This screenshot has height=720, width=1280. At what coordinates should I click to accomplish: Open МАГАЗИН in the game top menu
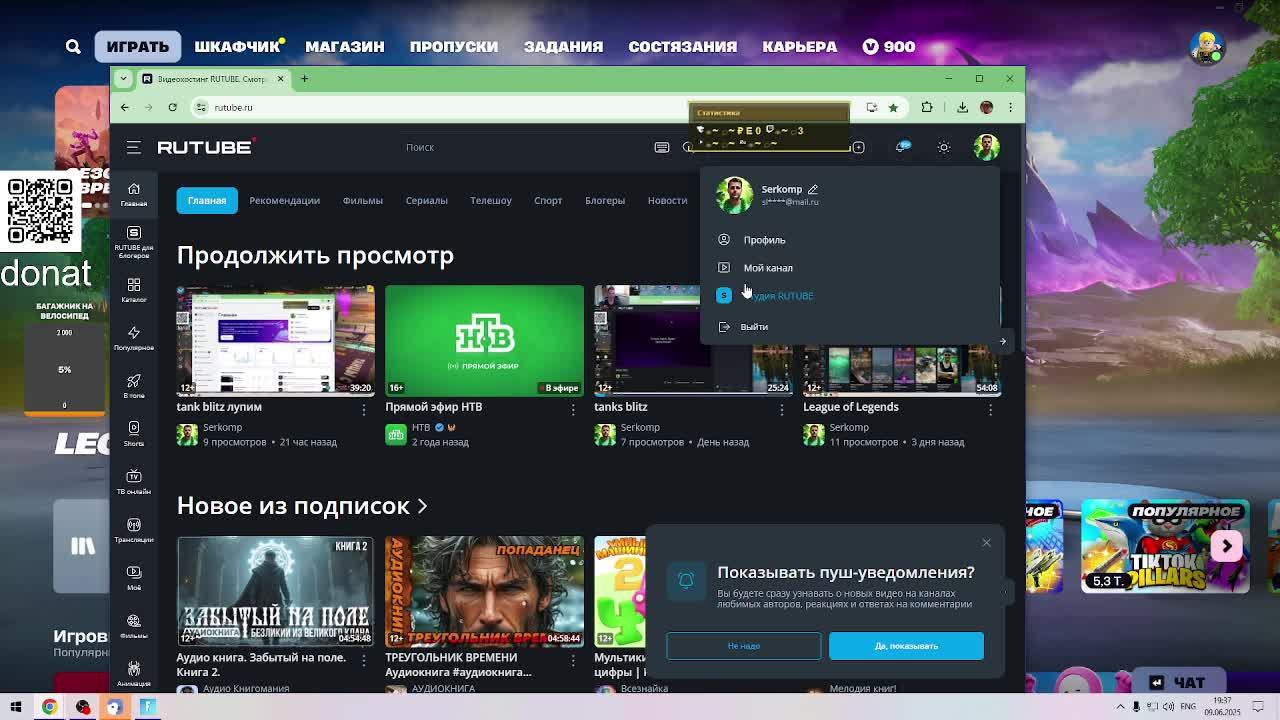click(x=345, y=47)
